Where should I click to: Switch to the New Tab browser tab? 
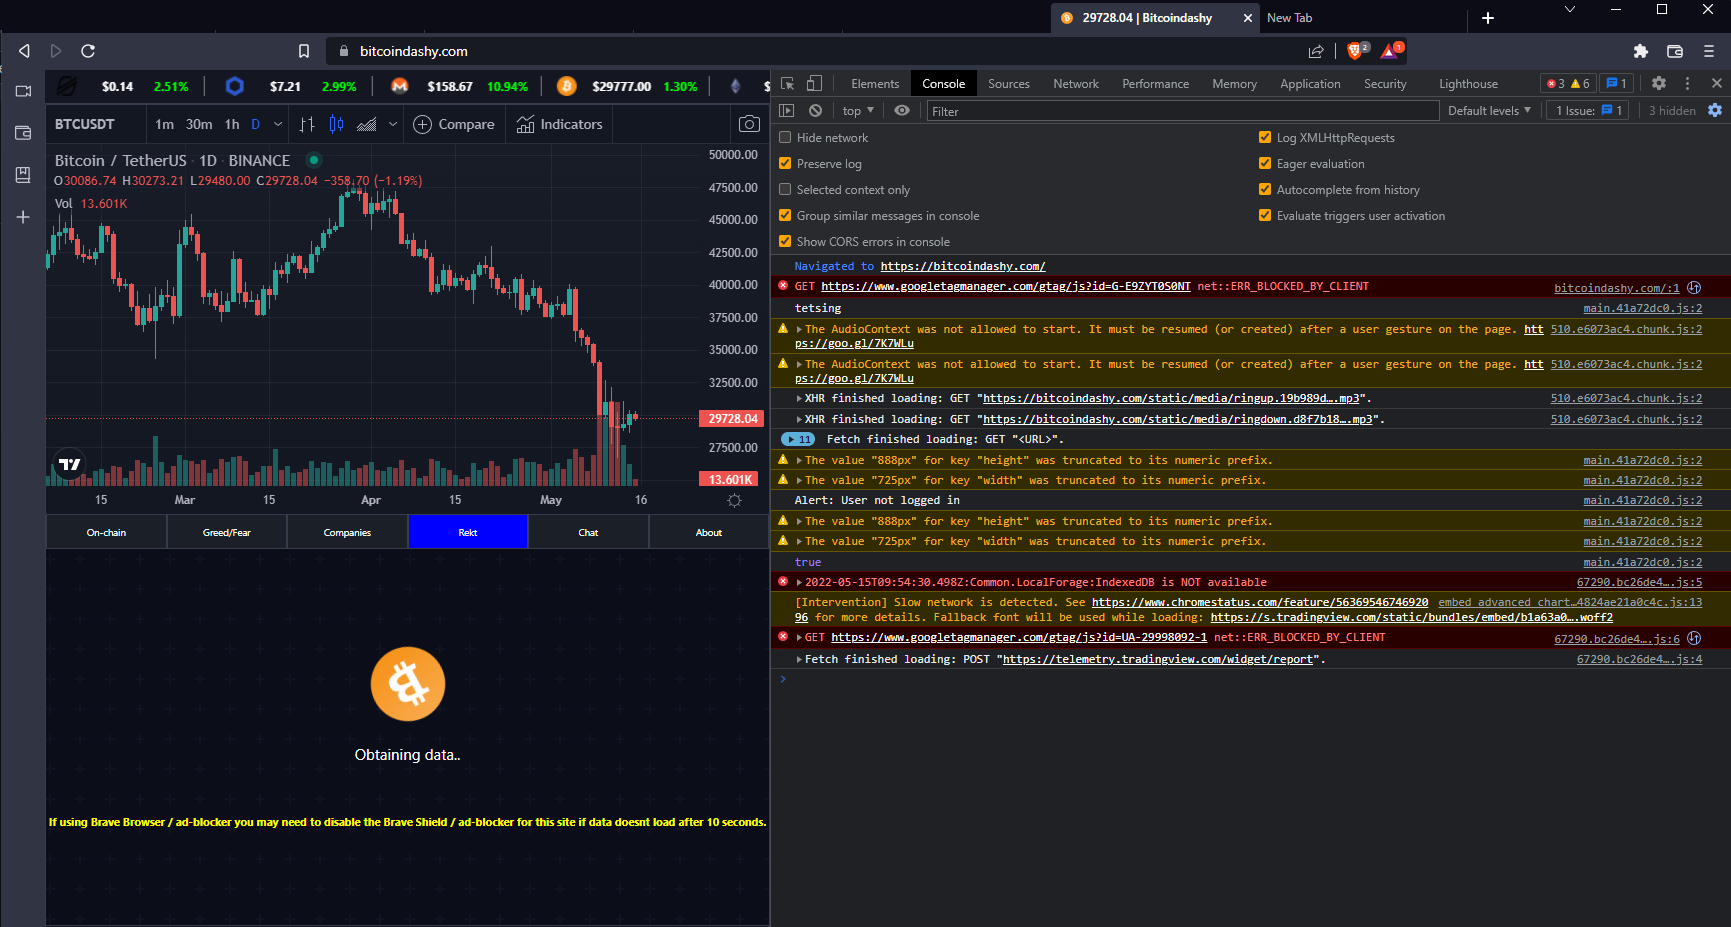tap(1289, 18)
